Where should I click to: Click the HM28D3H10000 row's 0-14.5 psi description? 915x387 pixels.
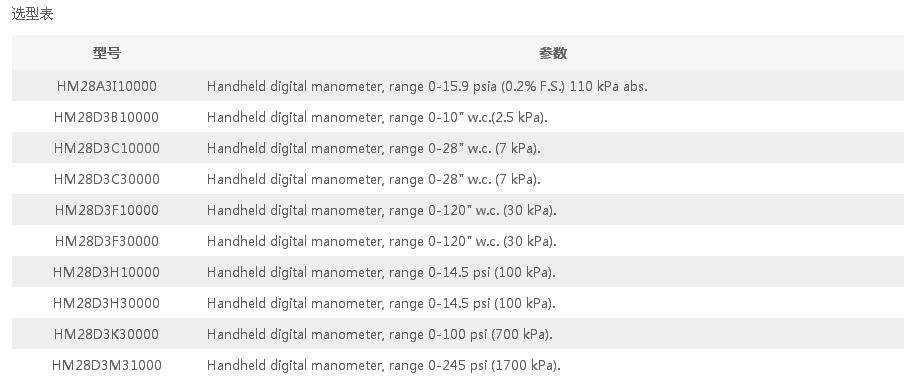[x=382, y=272]
